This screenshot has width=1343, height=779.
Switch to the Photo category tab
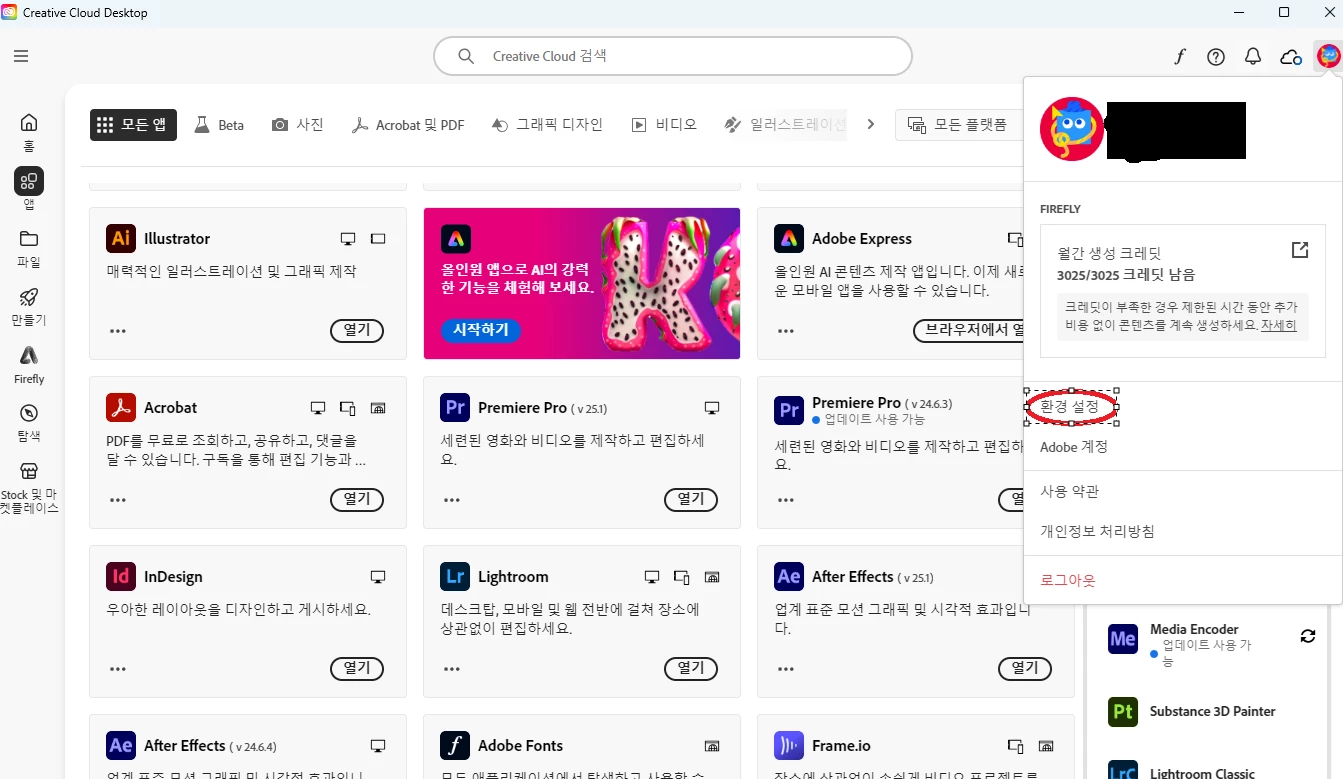pos(298,125)
